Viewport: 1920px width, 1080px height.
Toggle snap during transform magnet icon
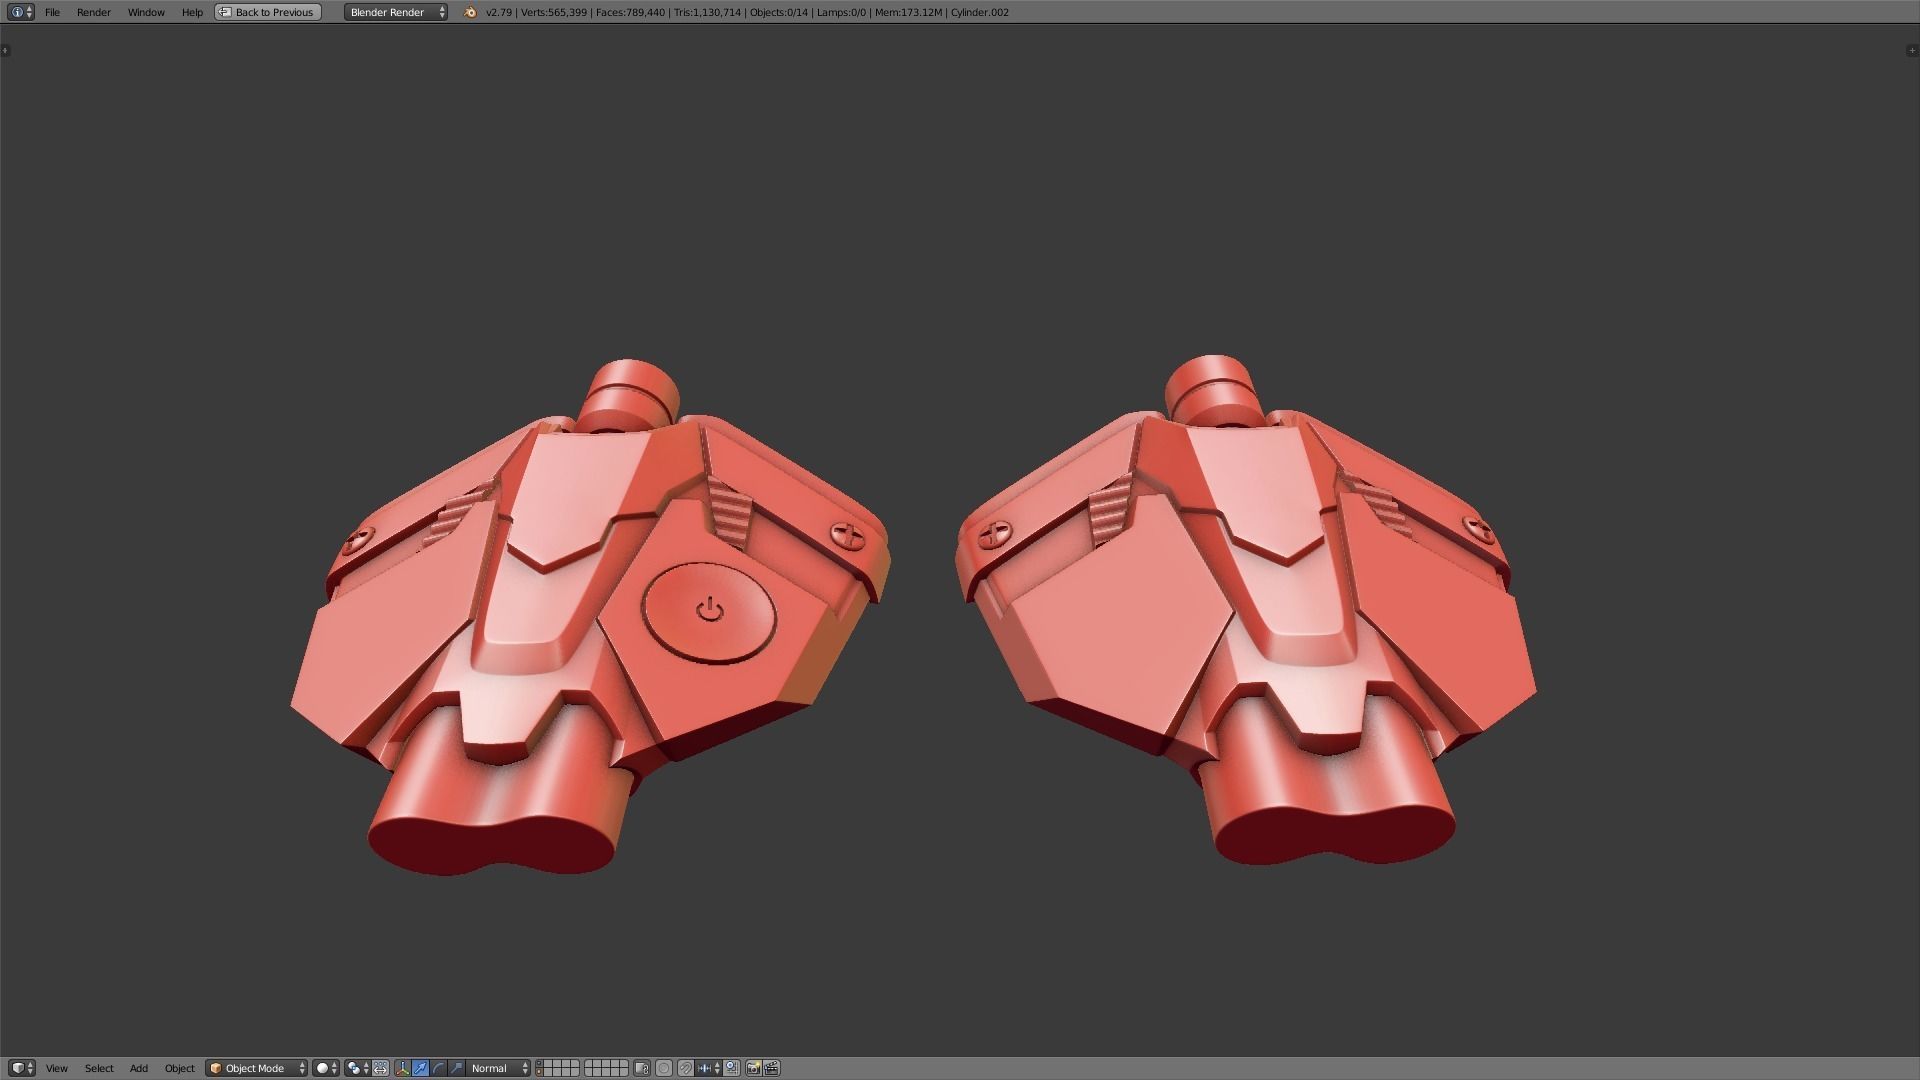click(x=685, y=1068)
